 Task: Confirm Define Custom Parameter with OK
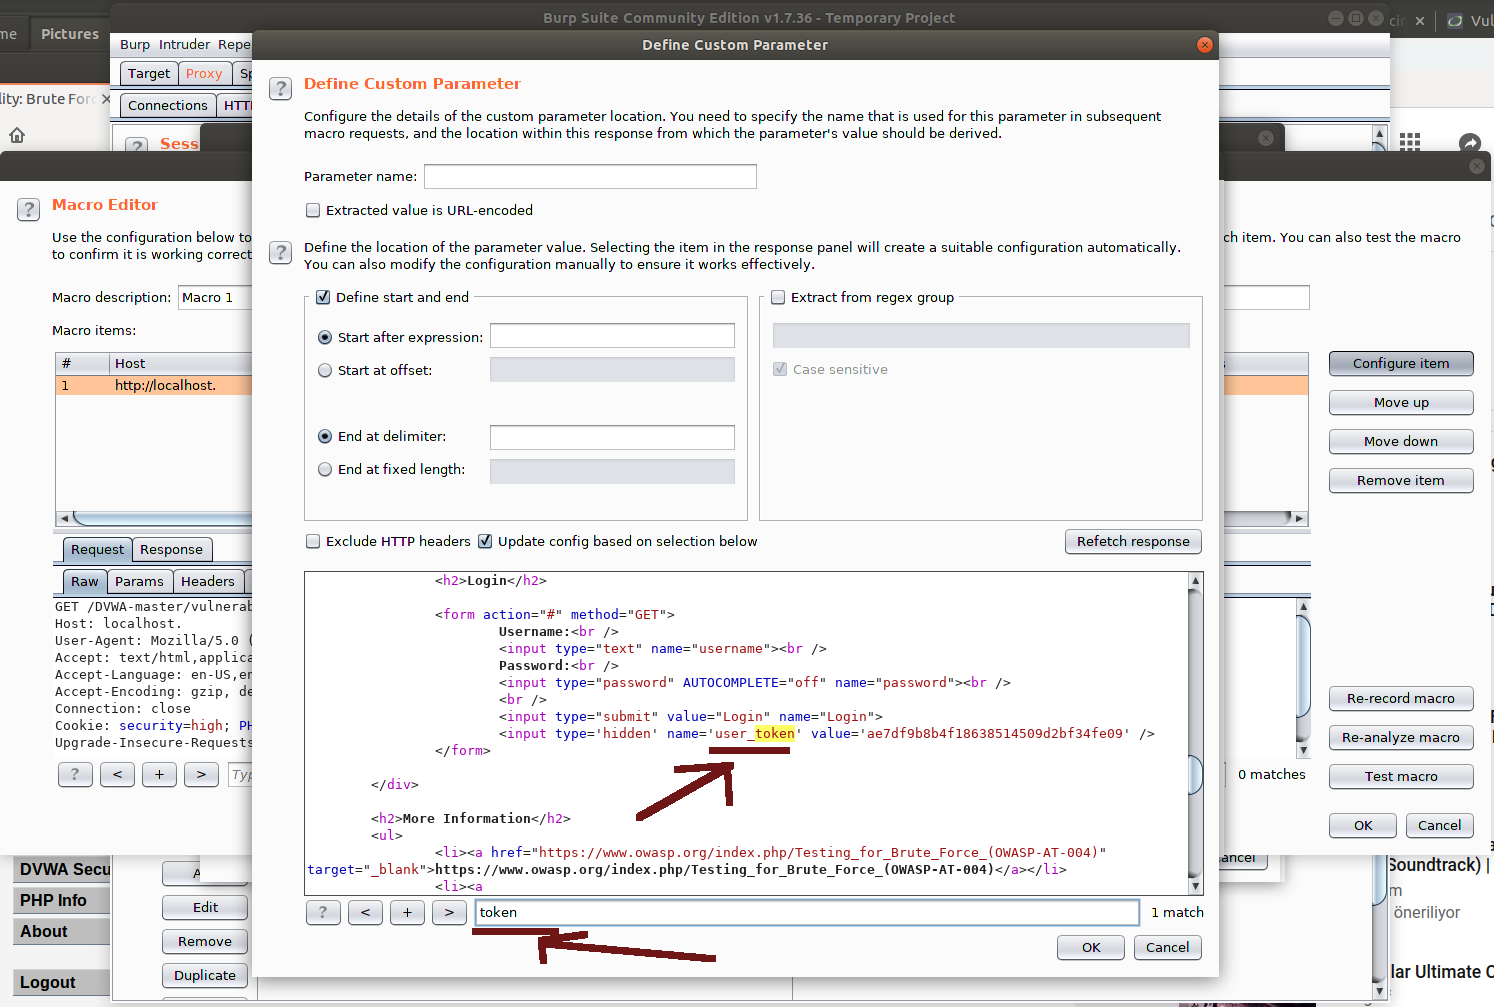(1091, 947)
